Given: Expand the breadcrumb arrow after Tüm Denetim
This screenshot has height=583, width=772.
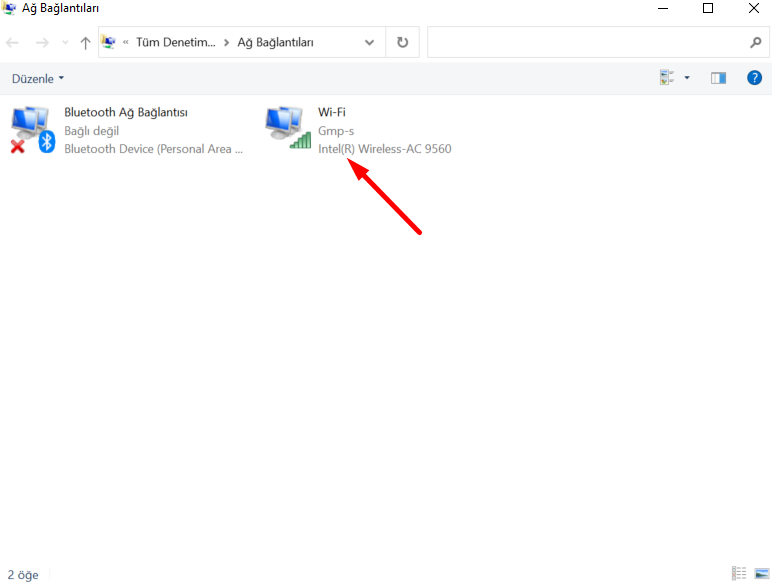Looking at the screenshot, I should 226,43.
